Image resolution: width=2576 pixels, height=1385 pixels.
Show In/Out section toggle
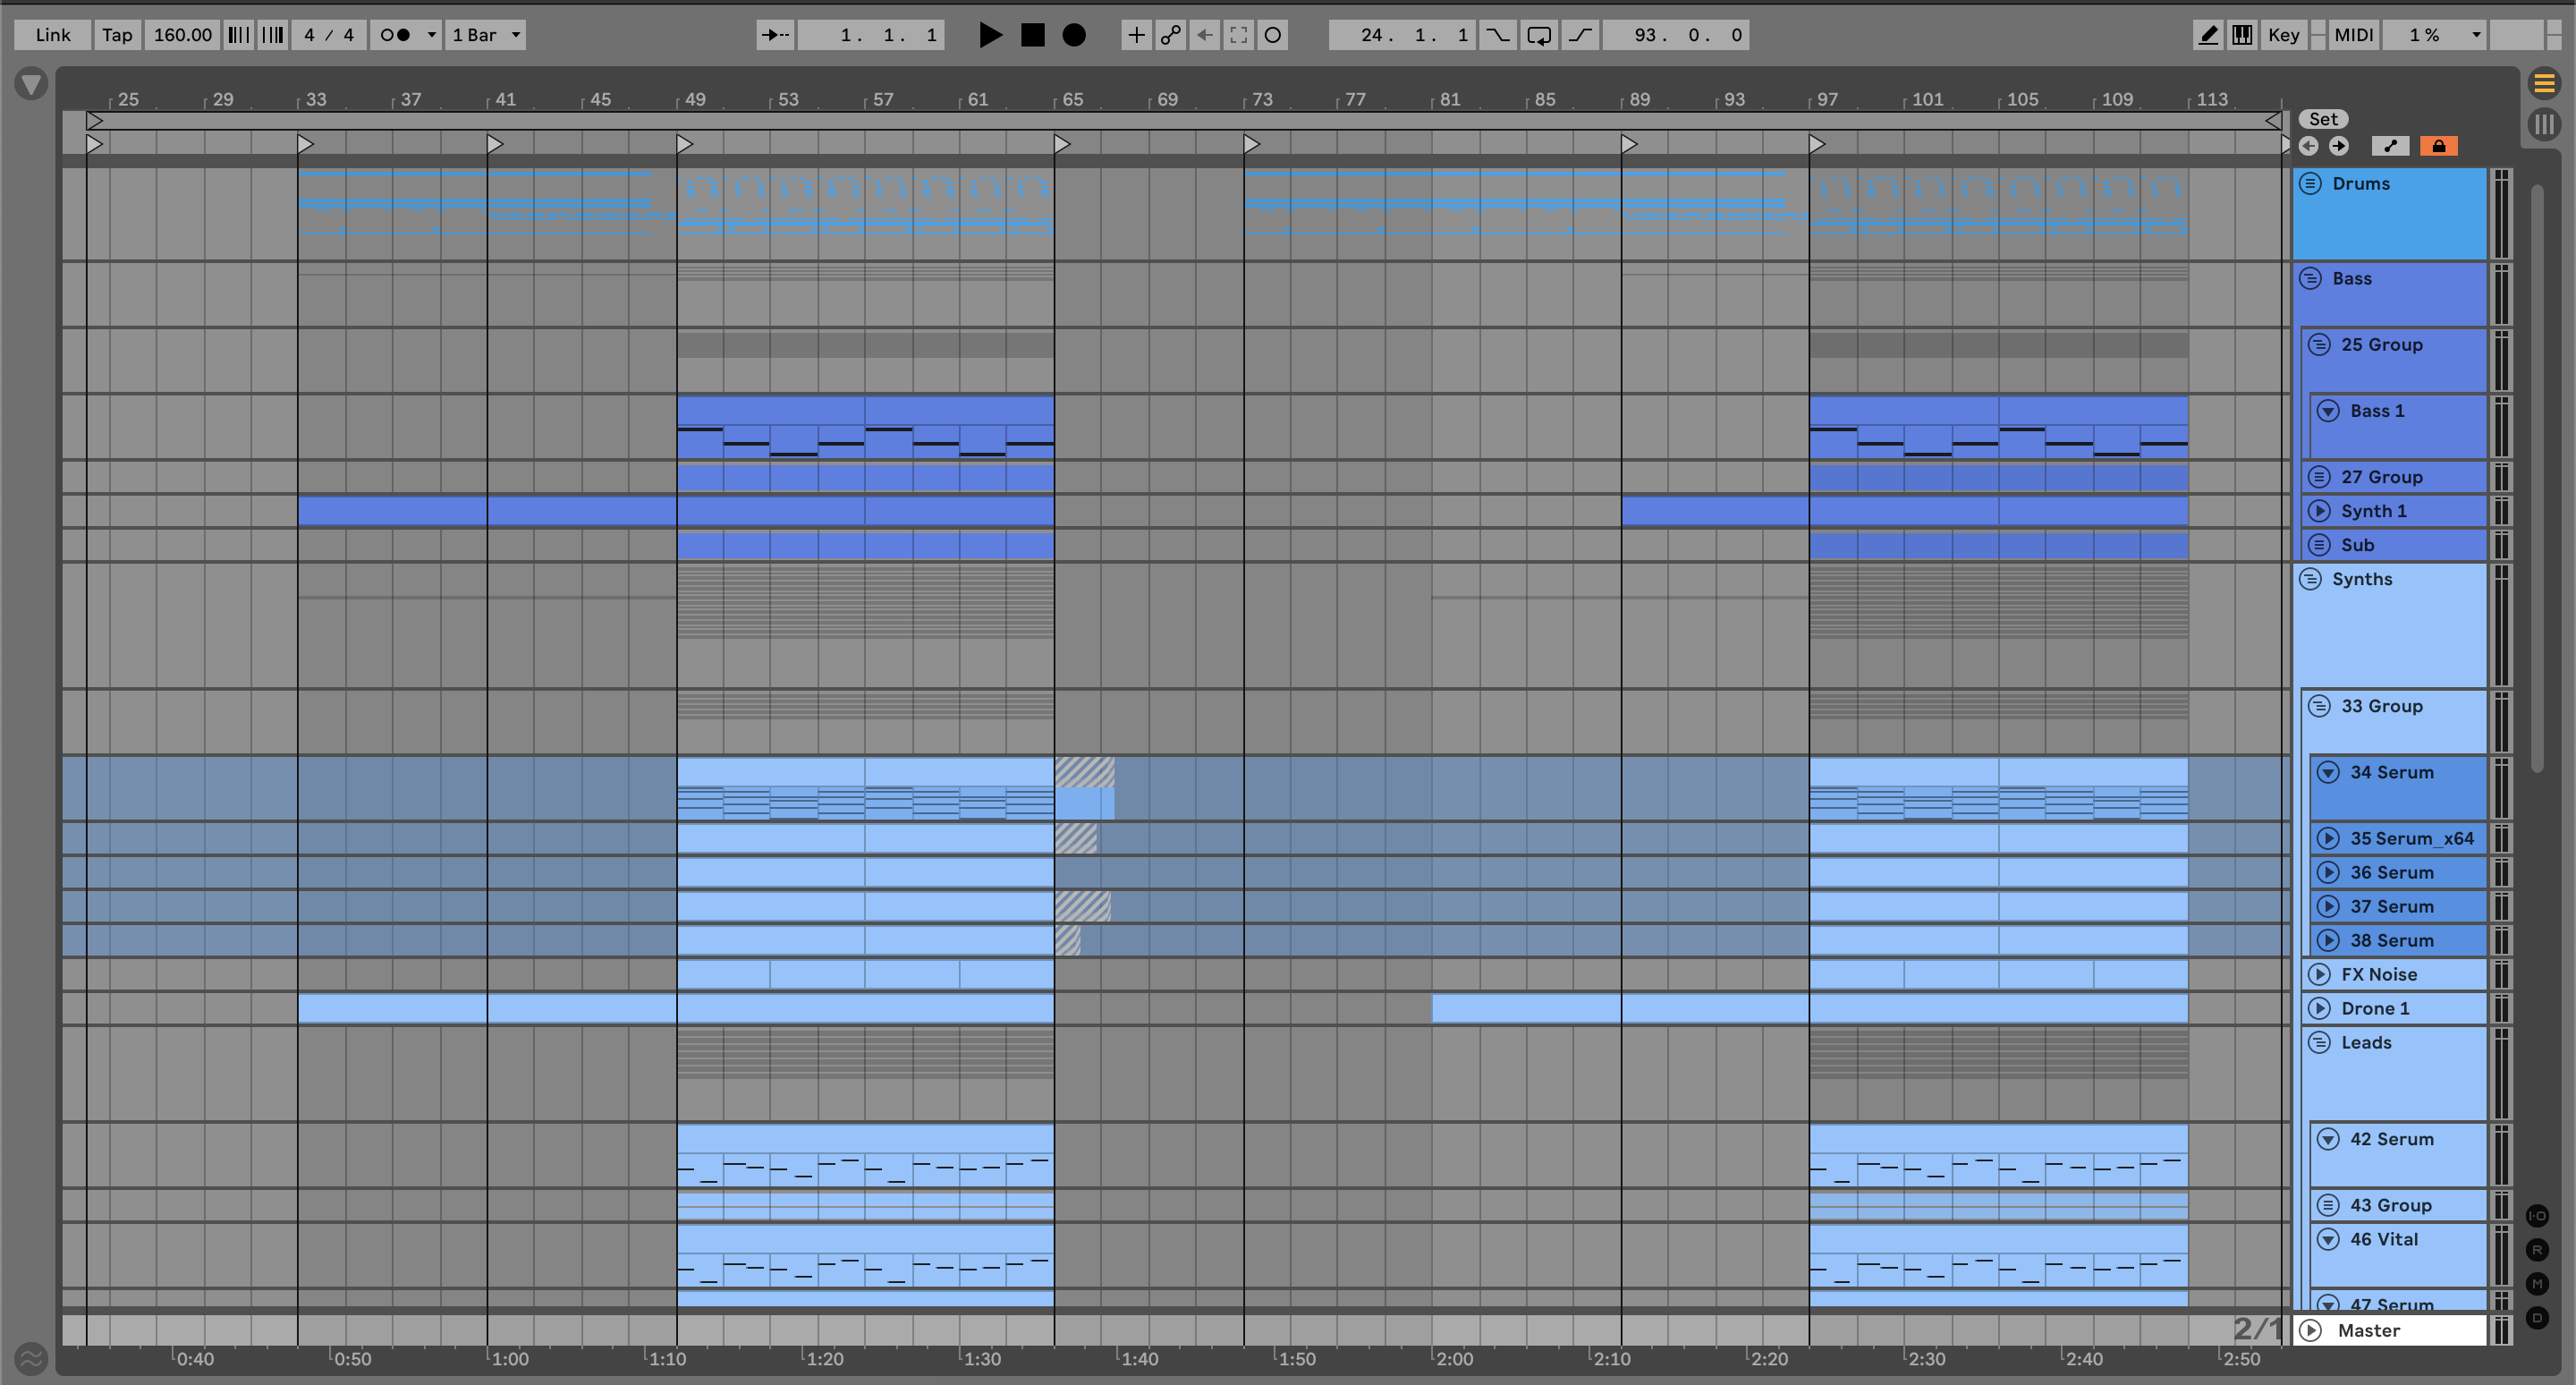[x=2537, y=1216]
